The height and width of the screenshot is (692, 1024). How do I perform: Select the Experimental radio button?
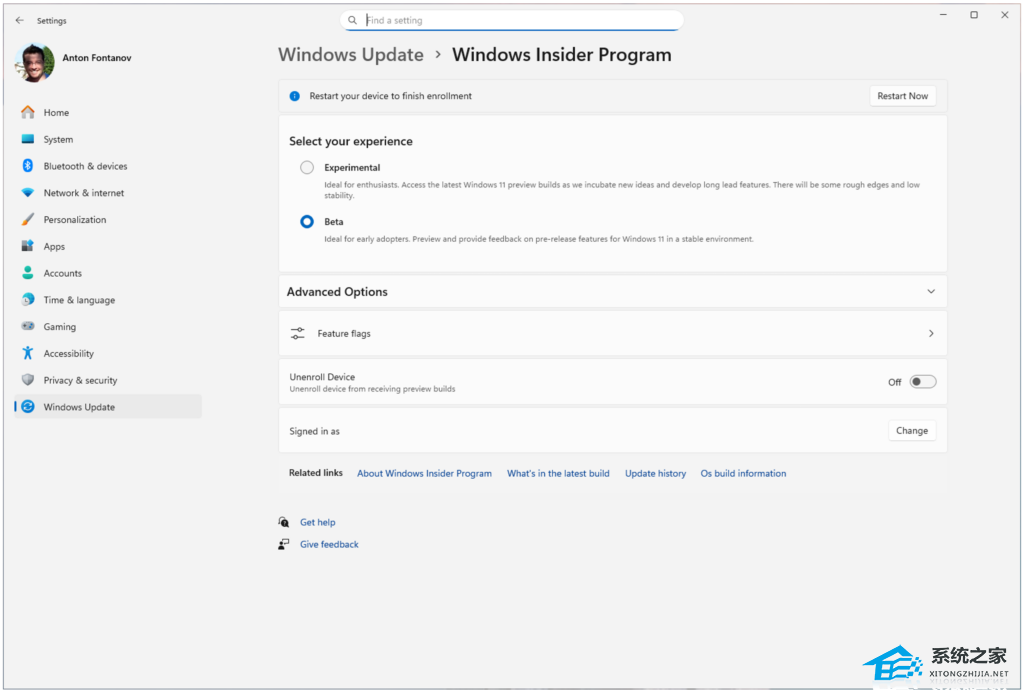point(307,168)
